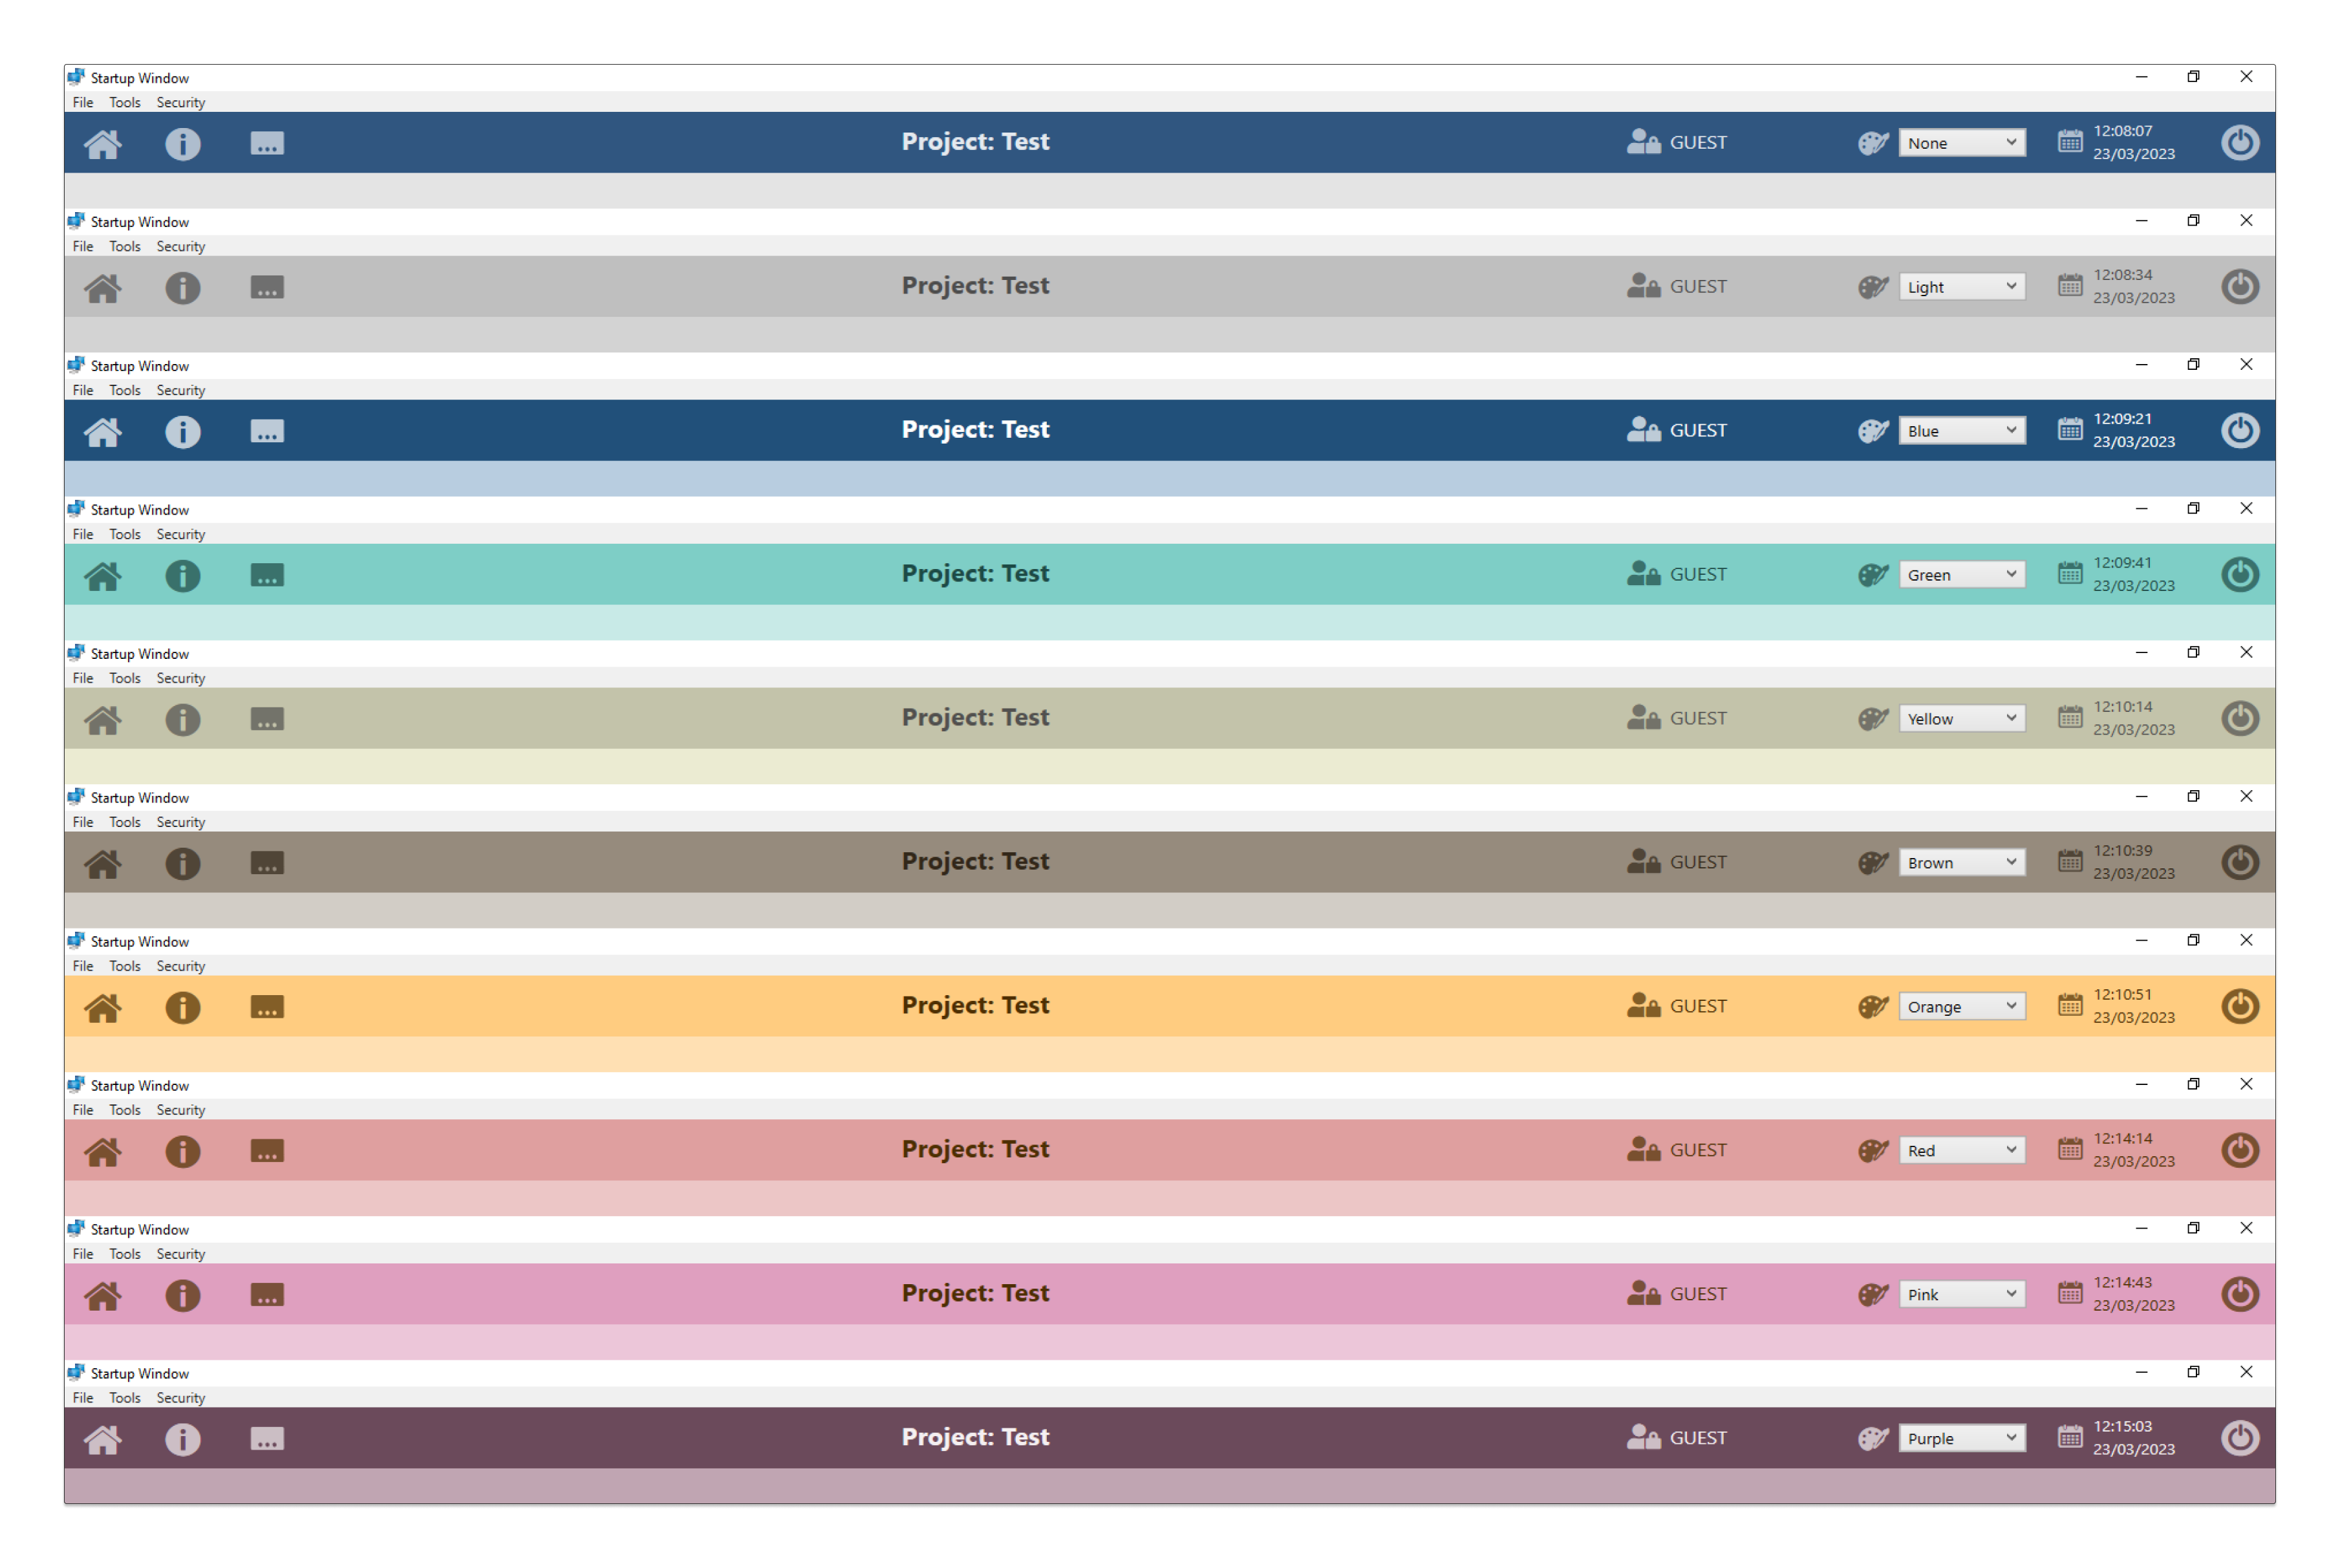Click power icon in Light theme bar
Screen dimensions: 2340x1568
click(x=2239, y=287)
